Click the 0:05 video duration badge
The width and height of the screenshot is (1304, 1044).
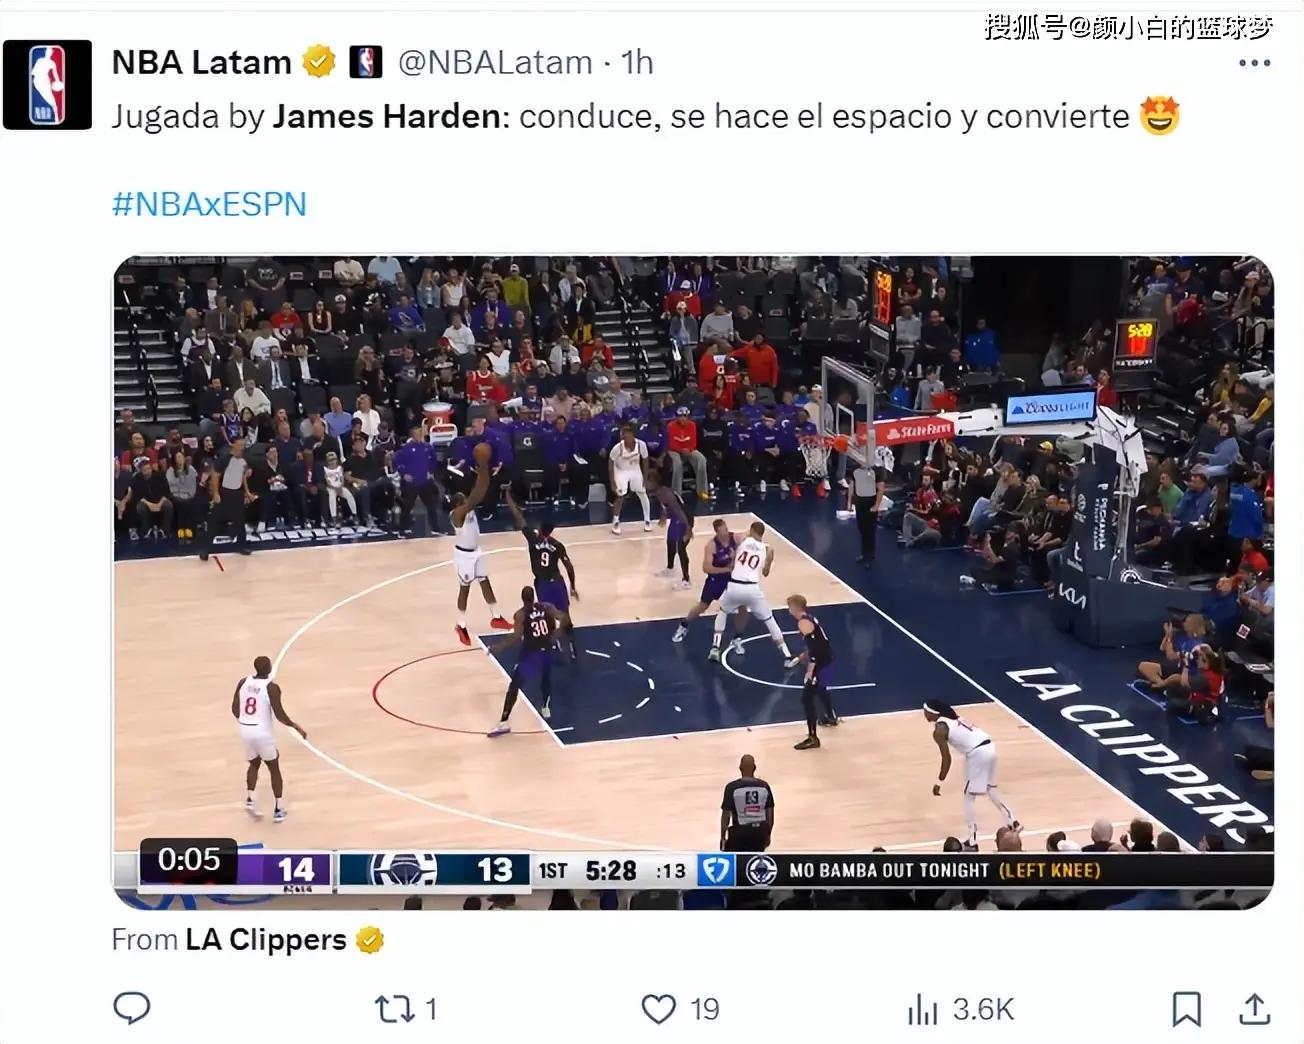click(x=188, y=859)
